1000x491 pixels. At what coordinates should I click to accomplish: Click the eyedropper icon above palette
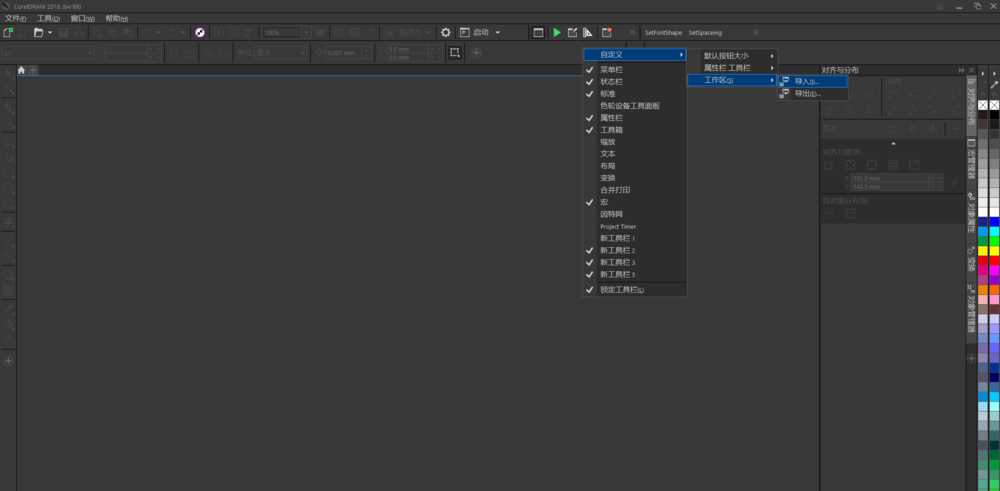click(994, 84)
